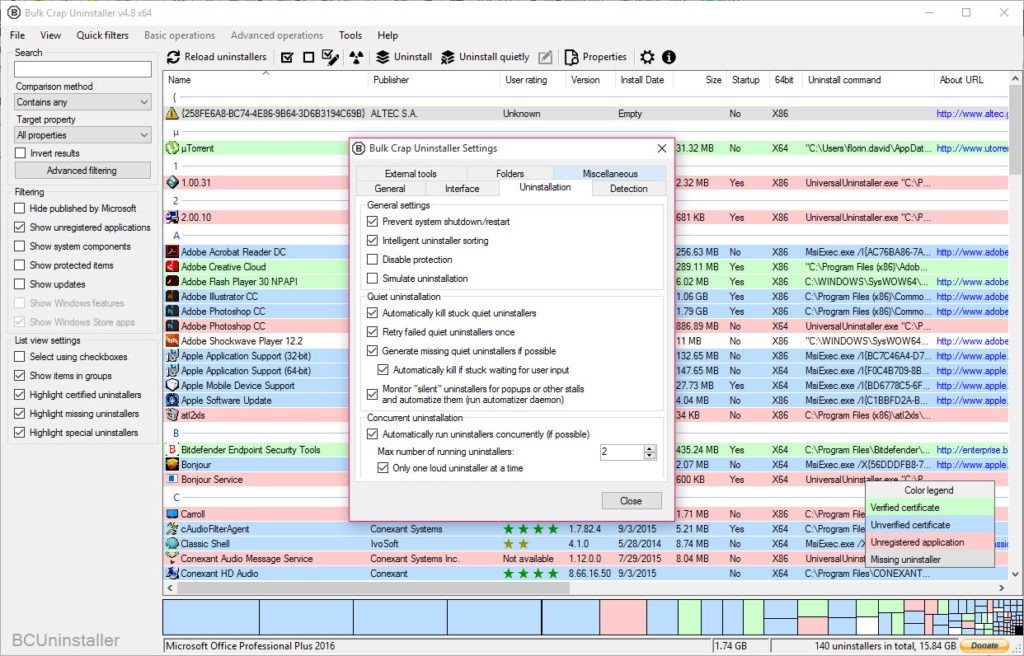Click the deselect-all empty box toolbar icon
Screen dimensions: 1024x656
309,57
